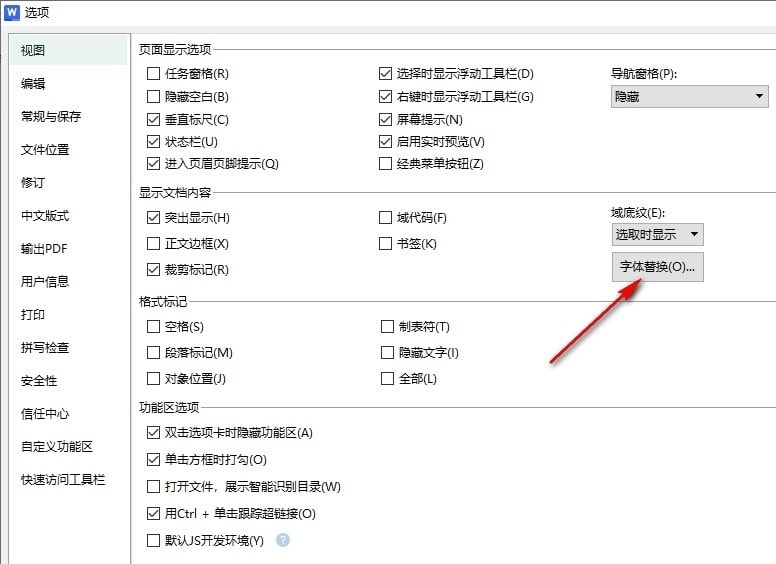Toggle 双击选项卡时隐藏功能区(A)

pos(153,433)
